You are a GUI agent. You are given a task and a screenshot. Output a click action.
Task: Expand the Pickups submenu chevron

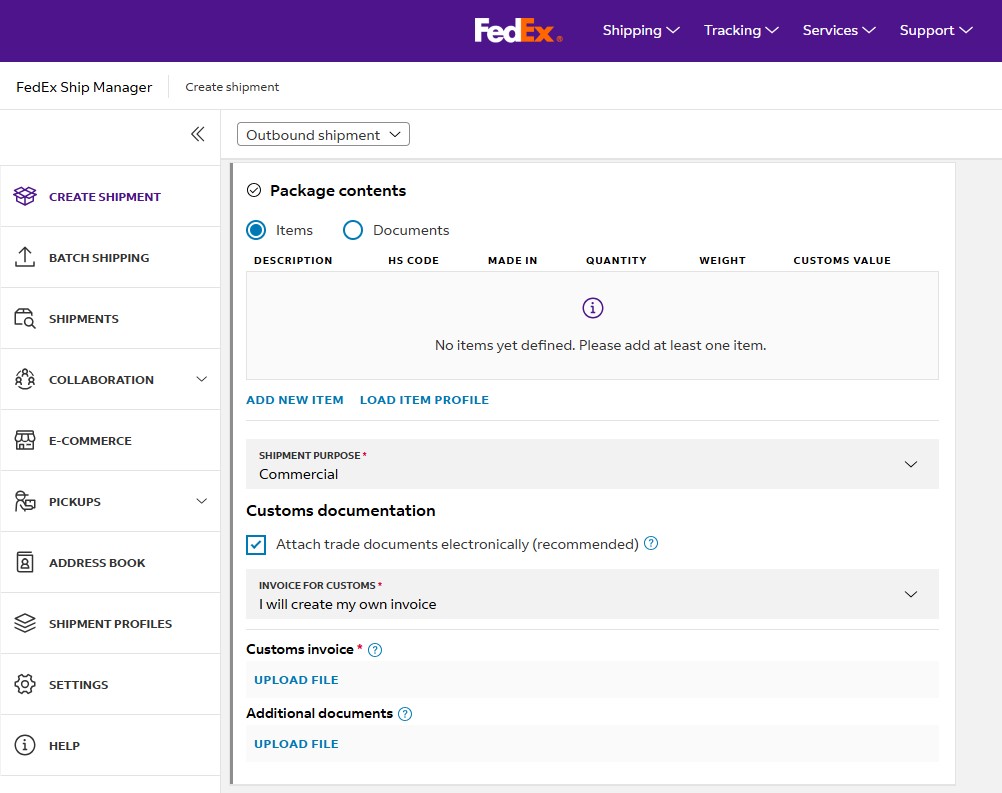[x=201, y=501]
